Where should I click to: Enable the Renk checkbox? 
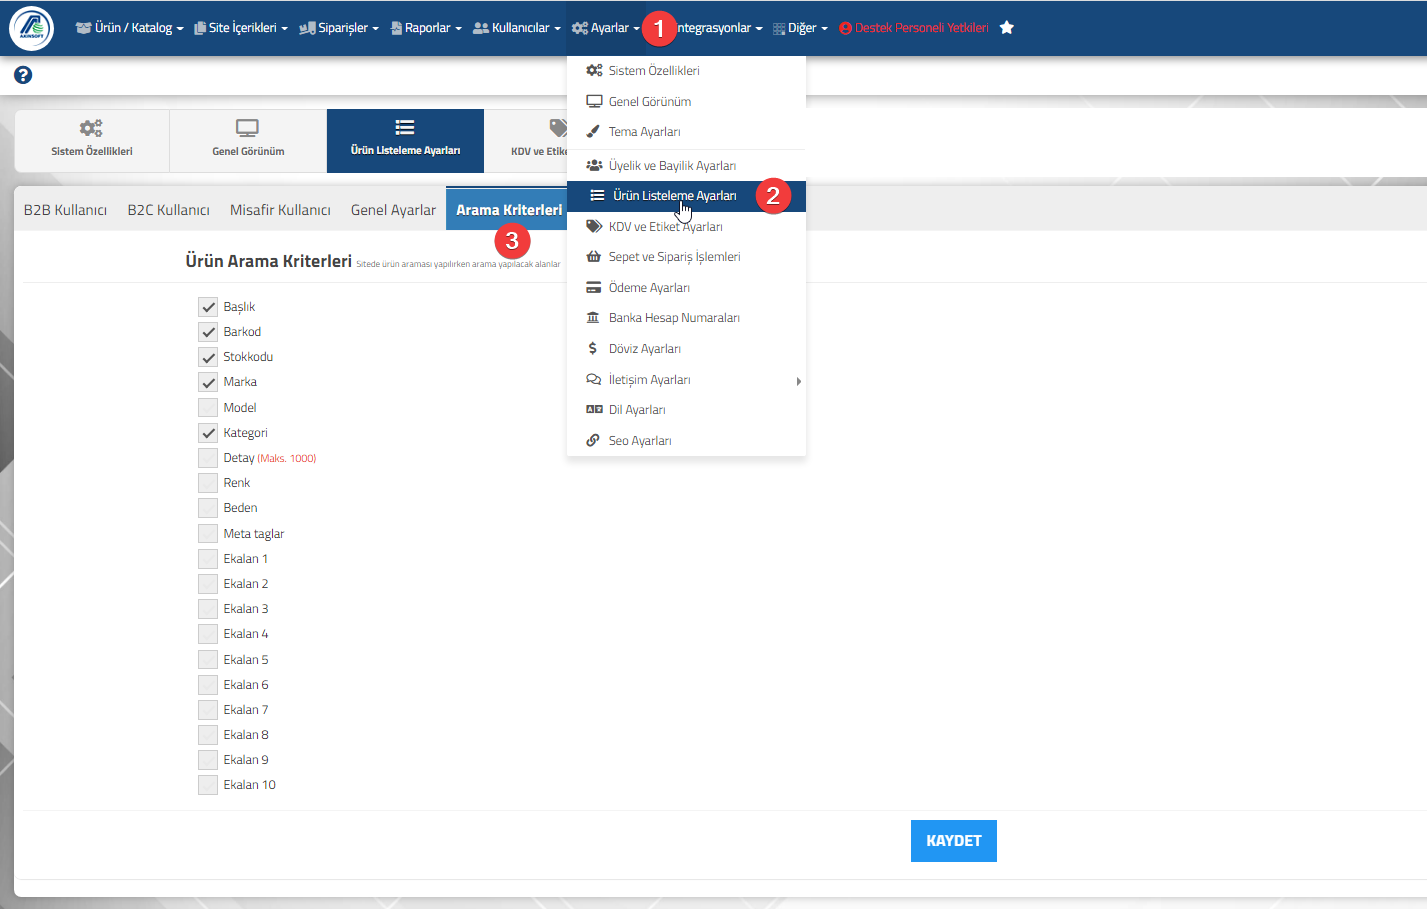coord(208,483)
